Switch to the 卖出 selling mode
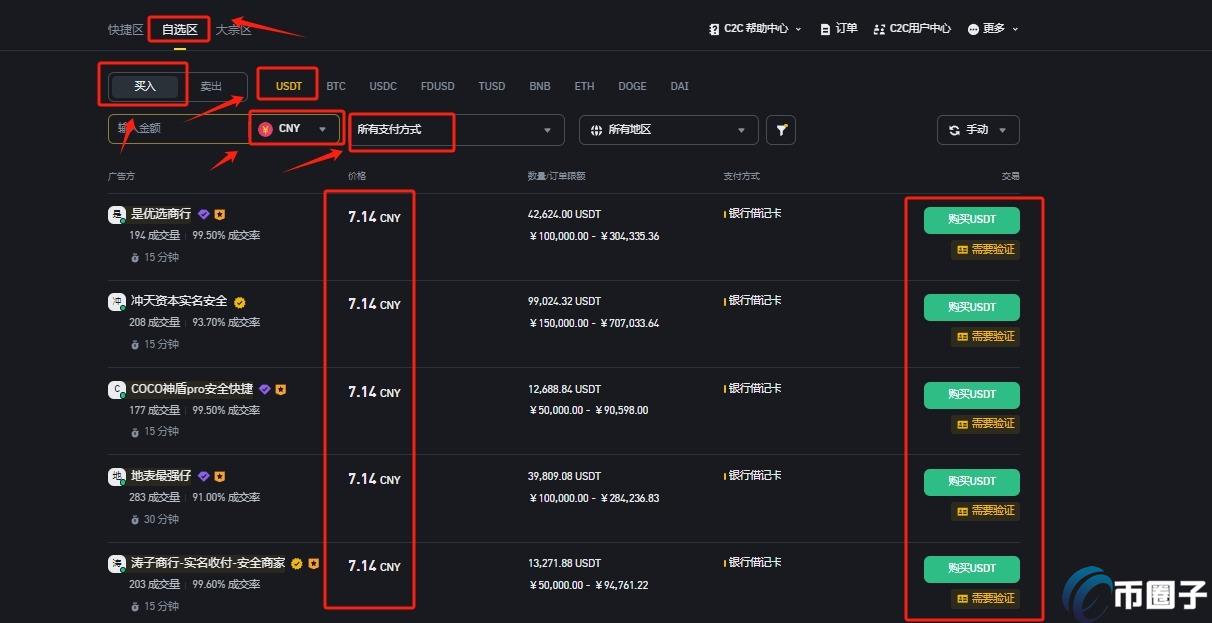The image size is (1212, 623). 211,86
